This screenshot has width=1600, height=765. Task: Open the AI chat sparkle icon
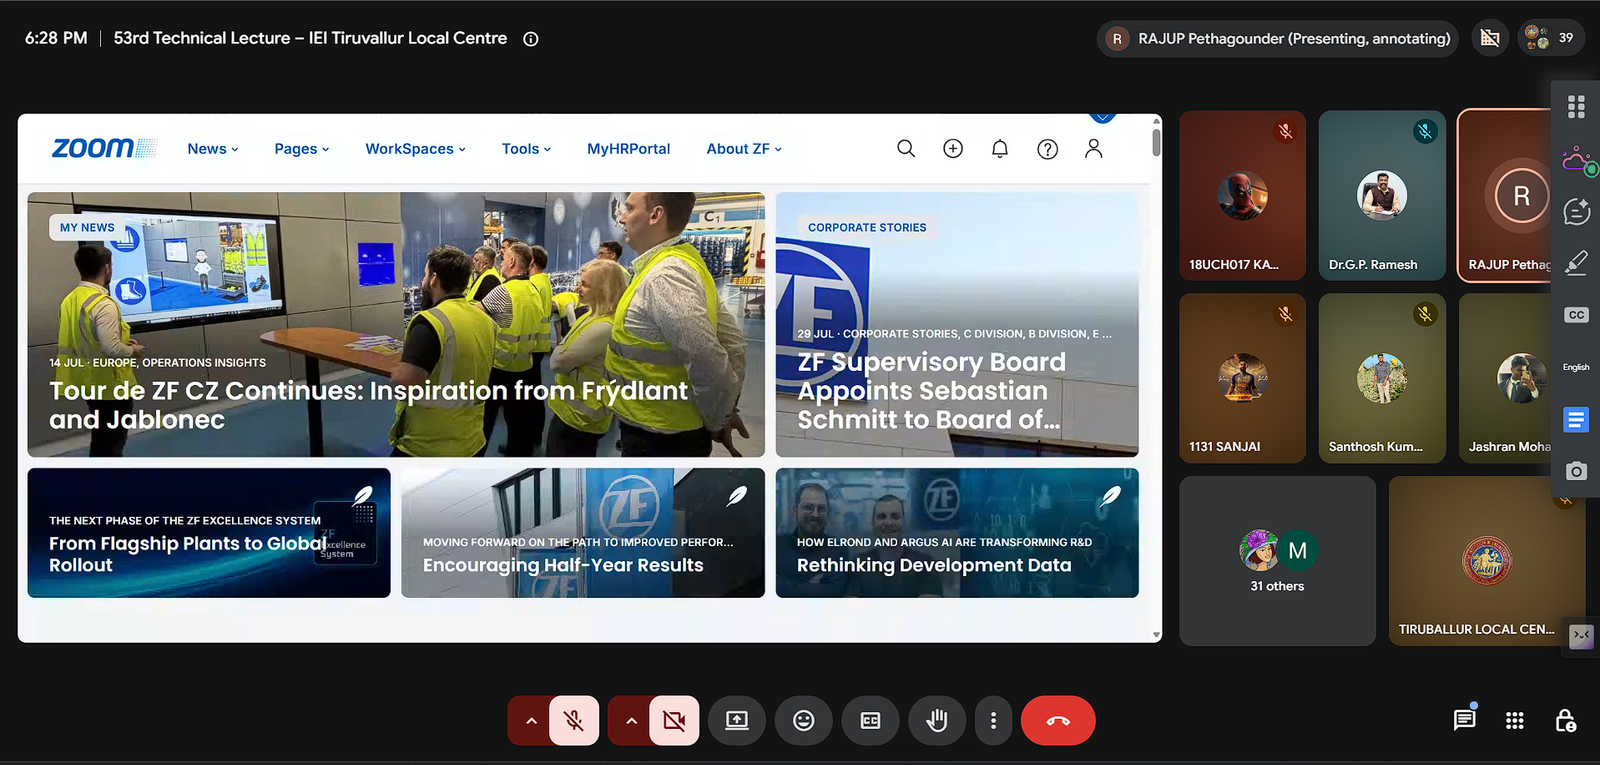(1577, 211)
